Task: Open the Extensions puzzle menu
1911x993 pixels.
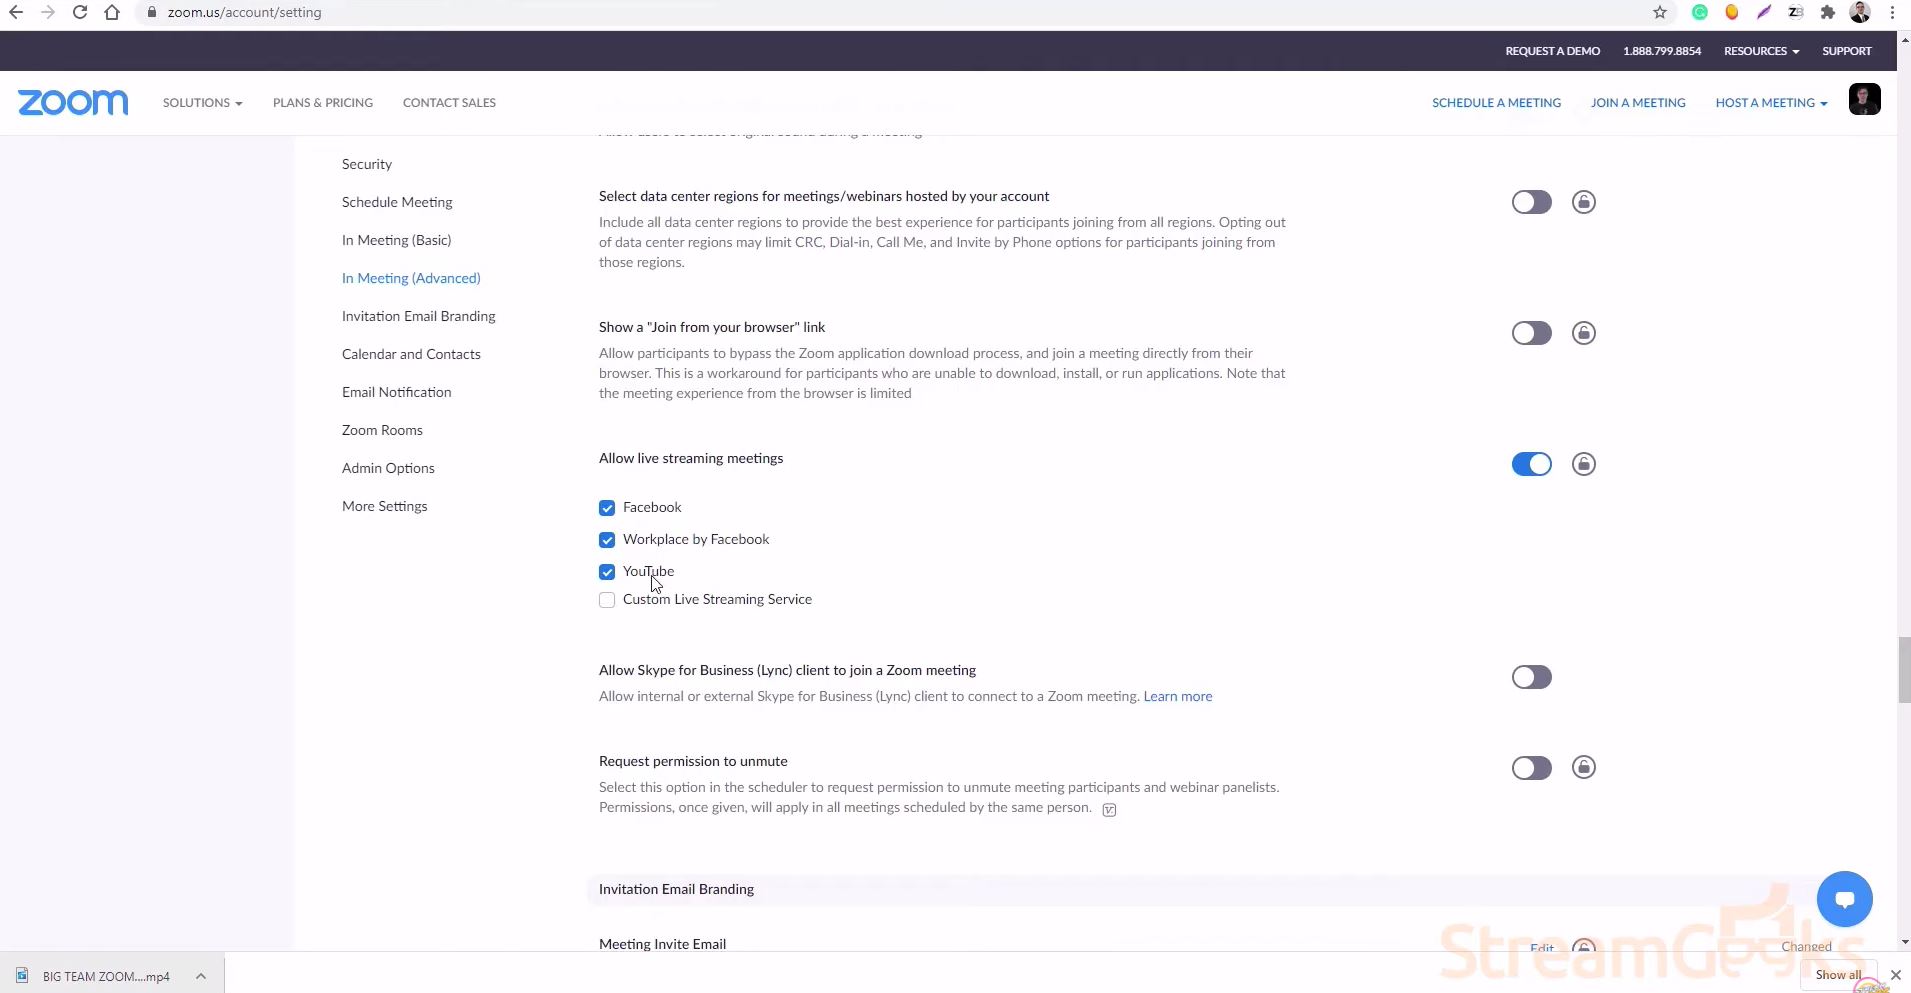Action: pos(1828,12)
